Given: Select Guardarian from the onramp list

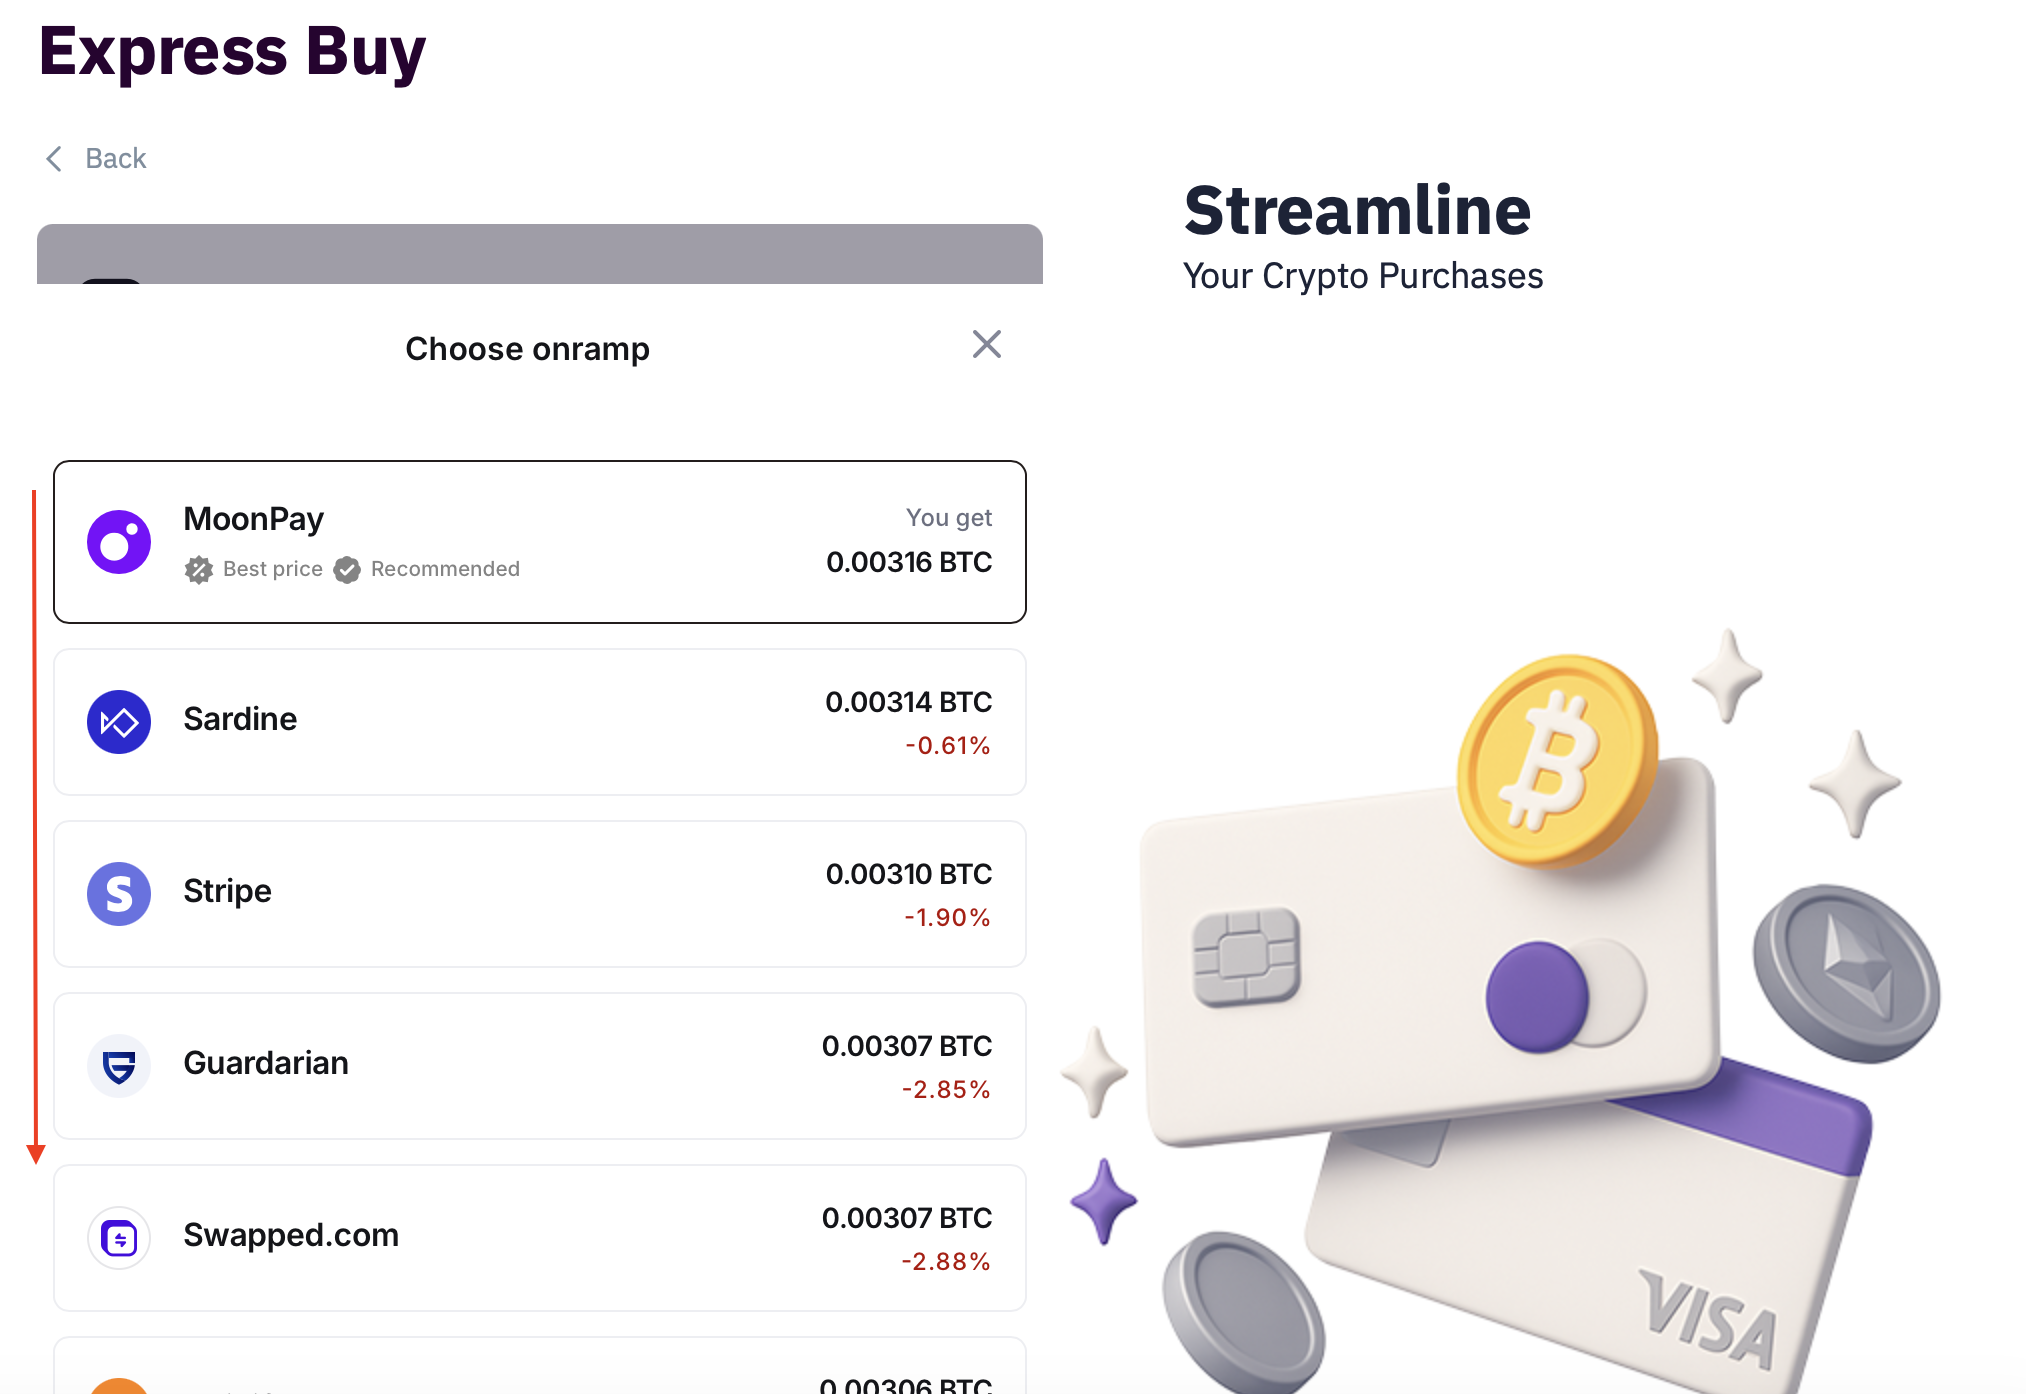Looking at the screenshot, I should click(x=540, y=1066).
